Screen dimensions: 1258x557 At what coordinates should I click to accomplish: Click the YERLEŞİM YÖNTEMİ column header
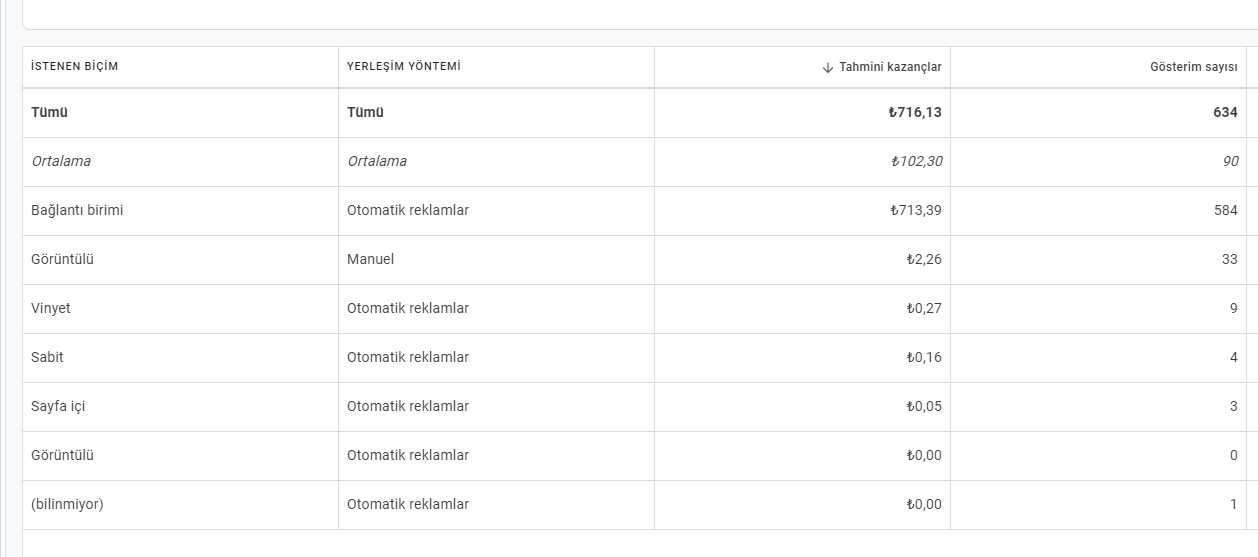click(404, 67)
